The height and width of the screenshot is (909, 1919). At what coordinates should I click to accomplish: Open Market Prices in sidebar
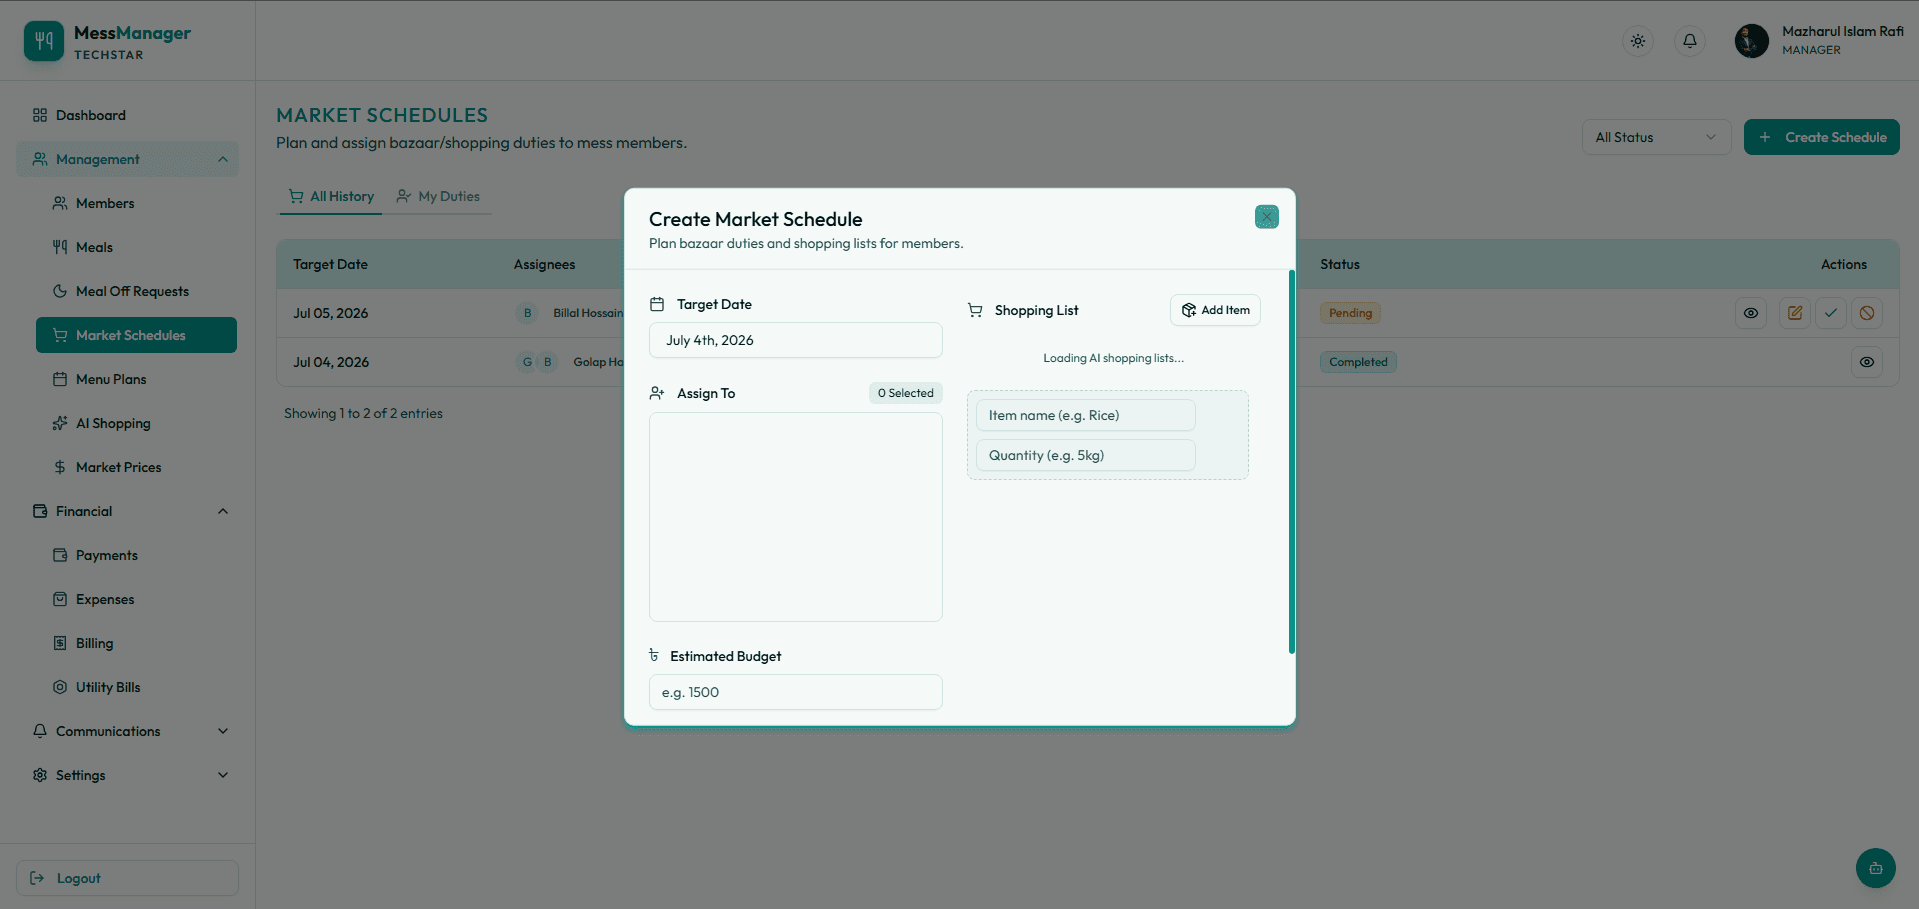click(x=136, y=467)
